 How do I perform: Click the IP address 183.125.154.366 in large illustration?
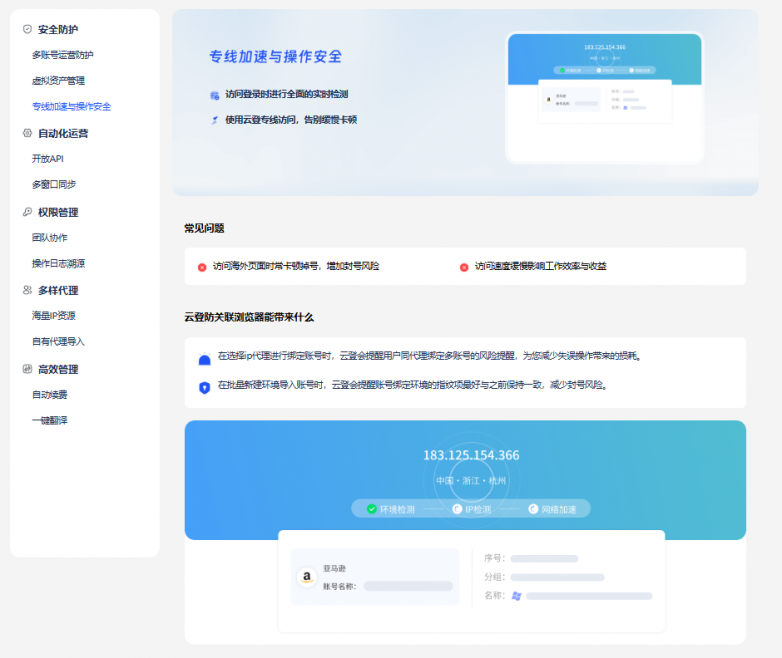[471, 455]
